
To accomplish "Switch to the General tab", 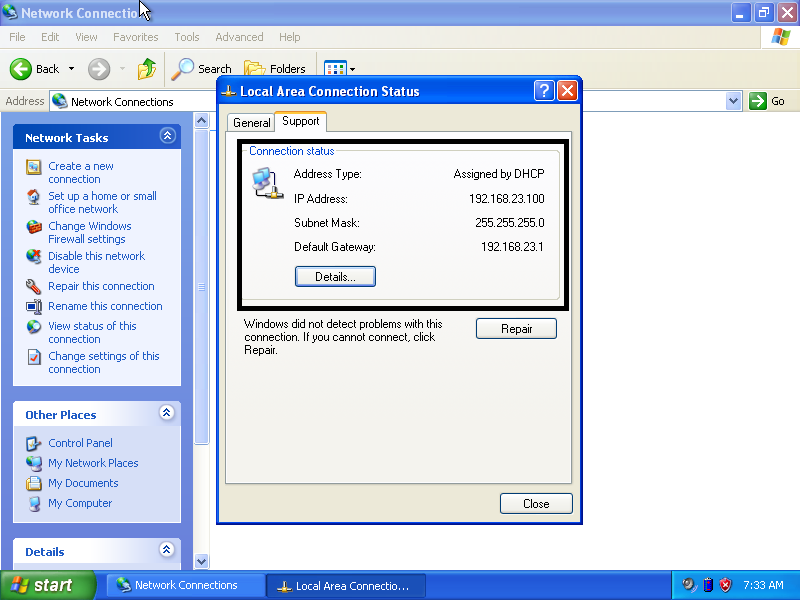I will 251,121.
